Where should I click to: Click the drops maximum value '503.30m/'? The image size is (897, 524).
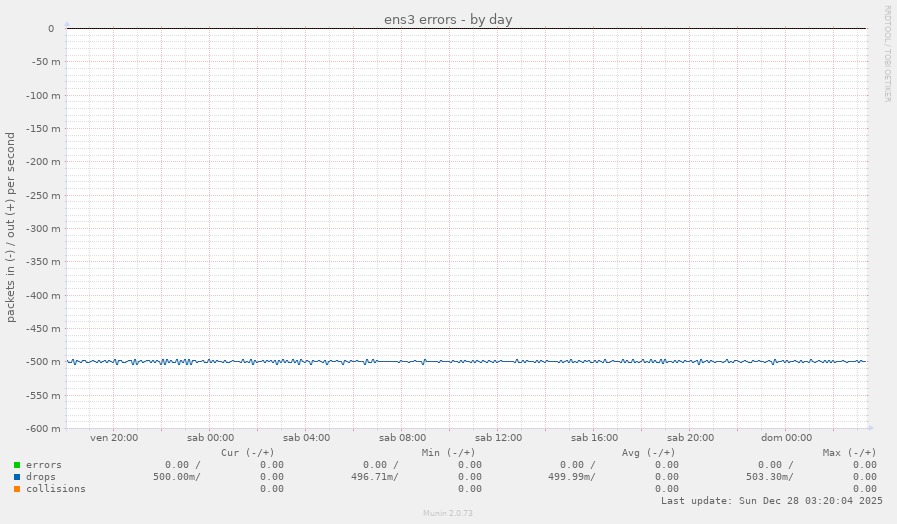769,477
